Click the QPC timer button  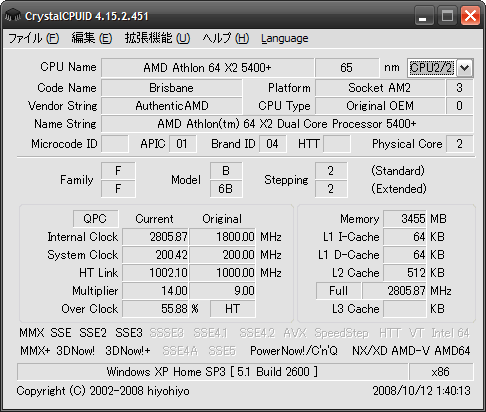click(x=95, y=219)
